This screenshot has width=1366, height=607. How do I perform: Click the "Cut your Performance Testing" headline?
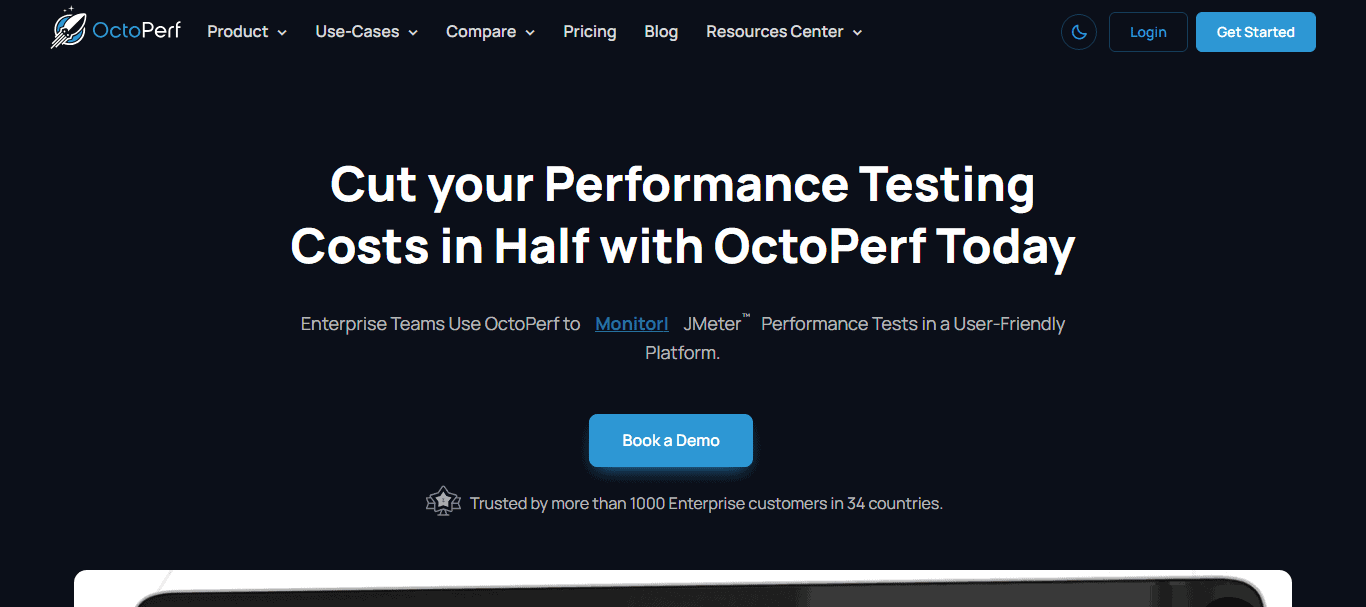(682, 185)
